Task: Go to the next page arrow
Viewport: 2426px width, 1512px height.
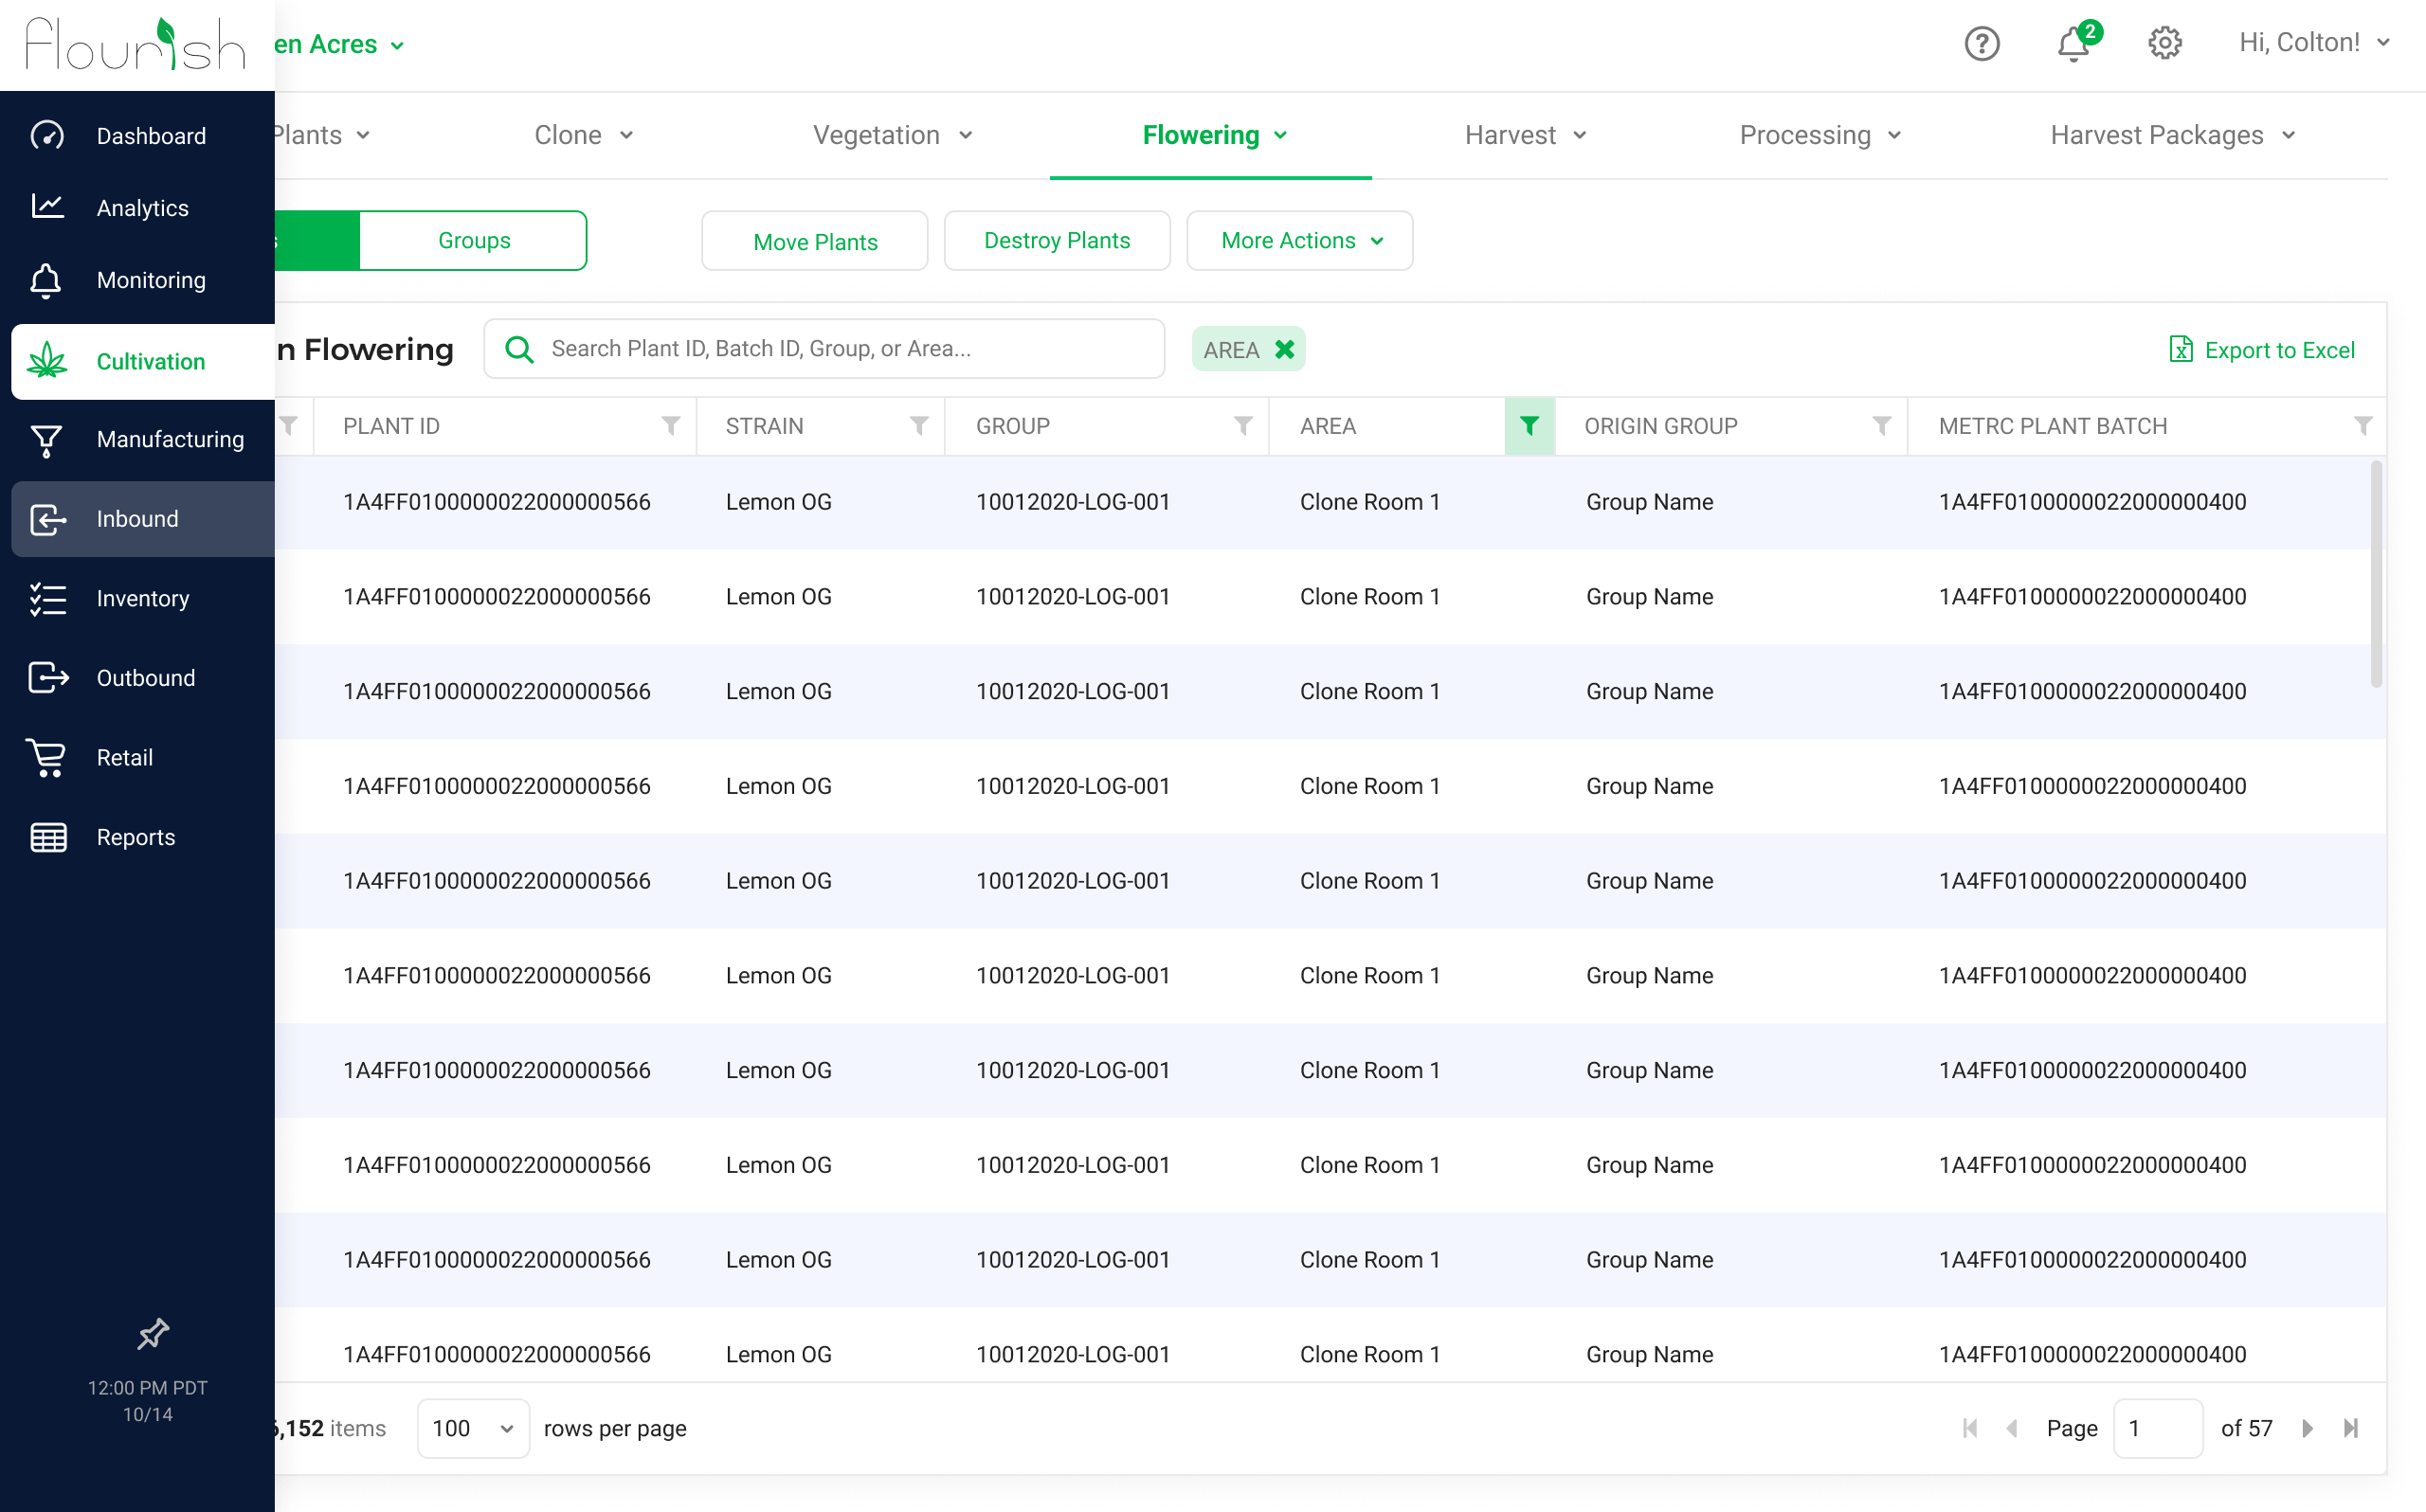Action: (2307, 1428)
